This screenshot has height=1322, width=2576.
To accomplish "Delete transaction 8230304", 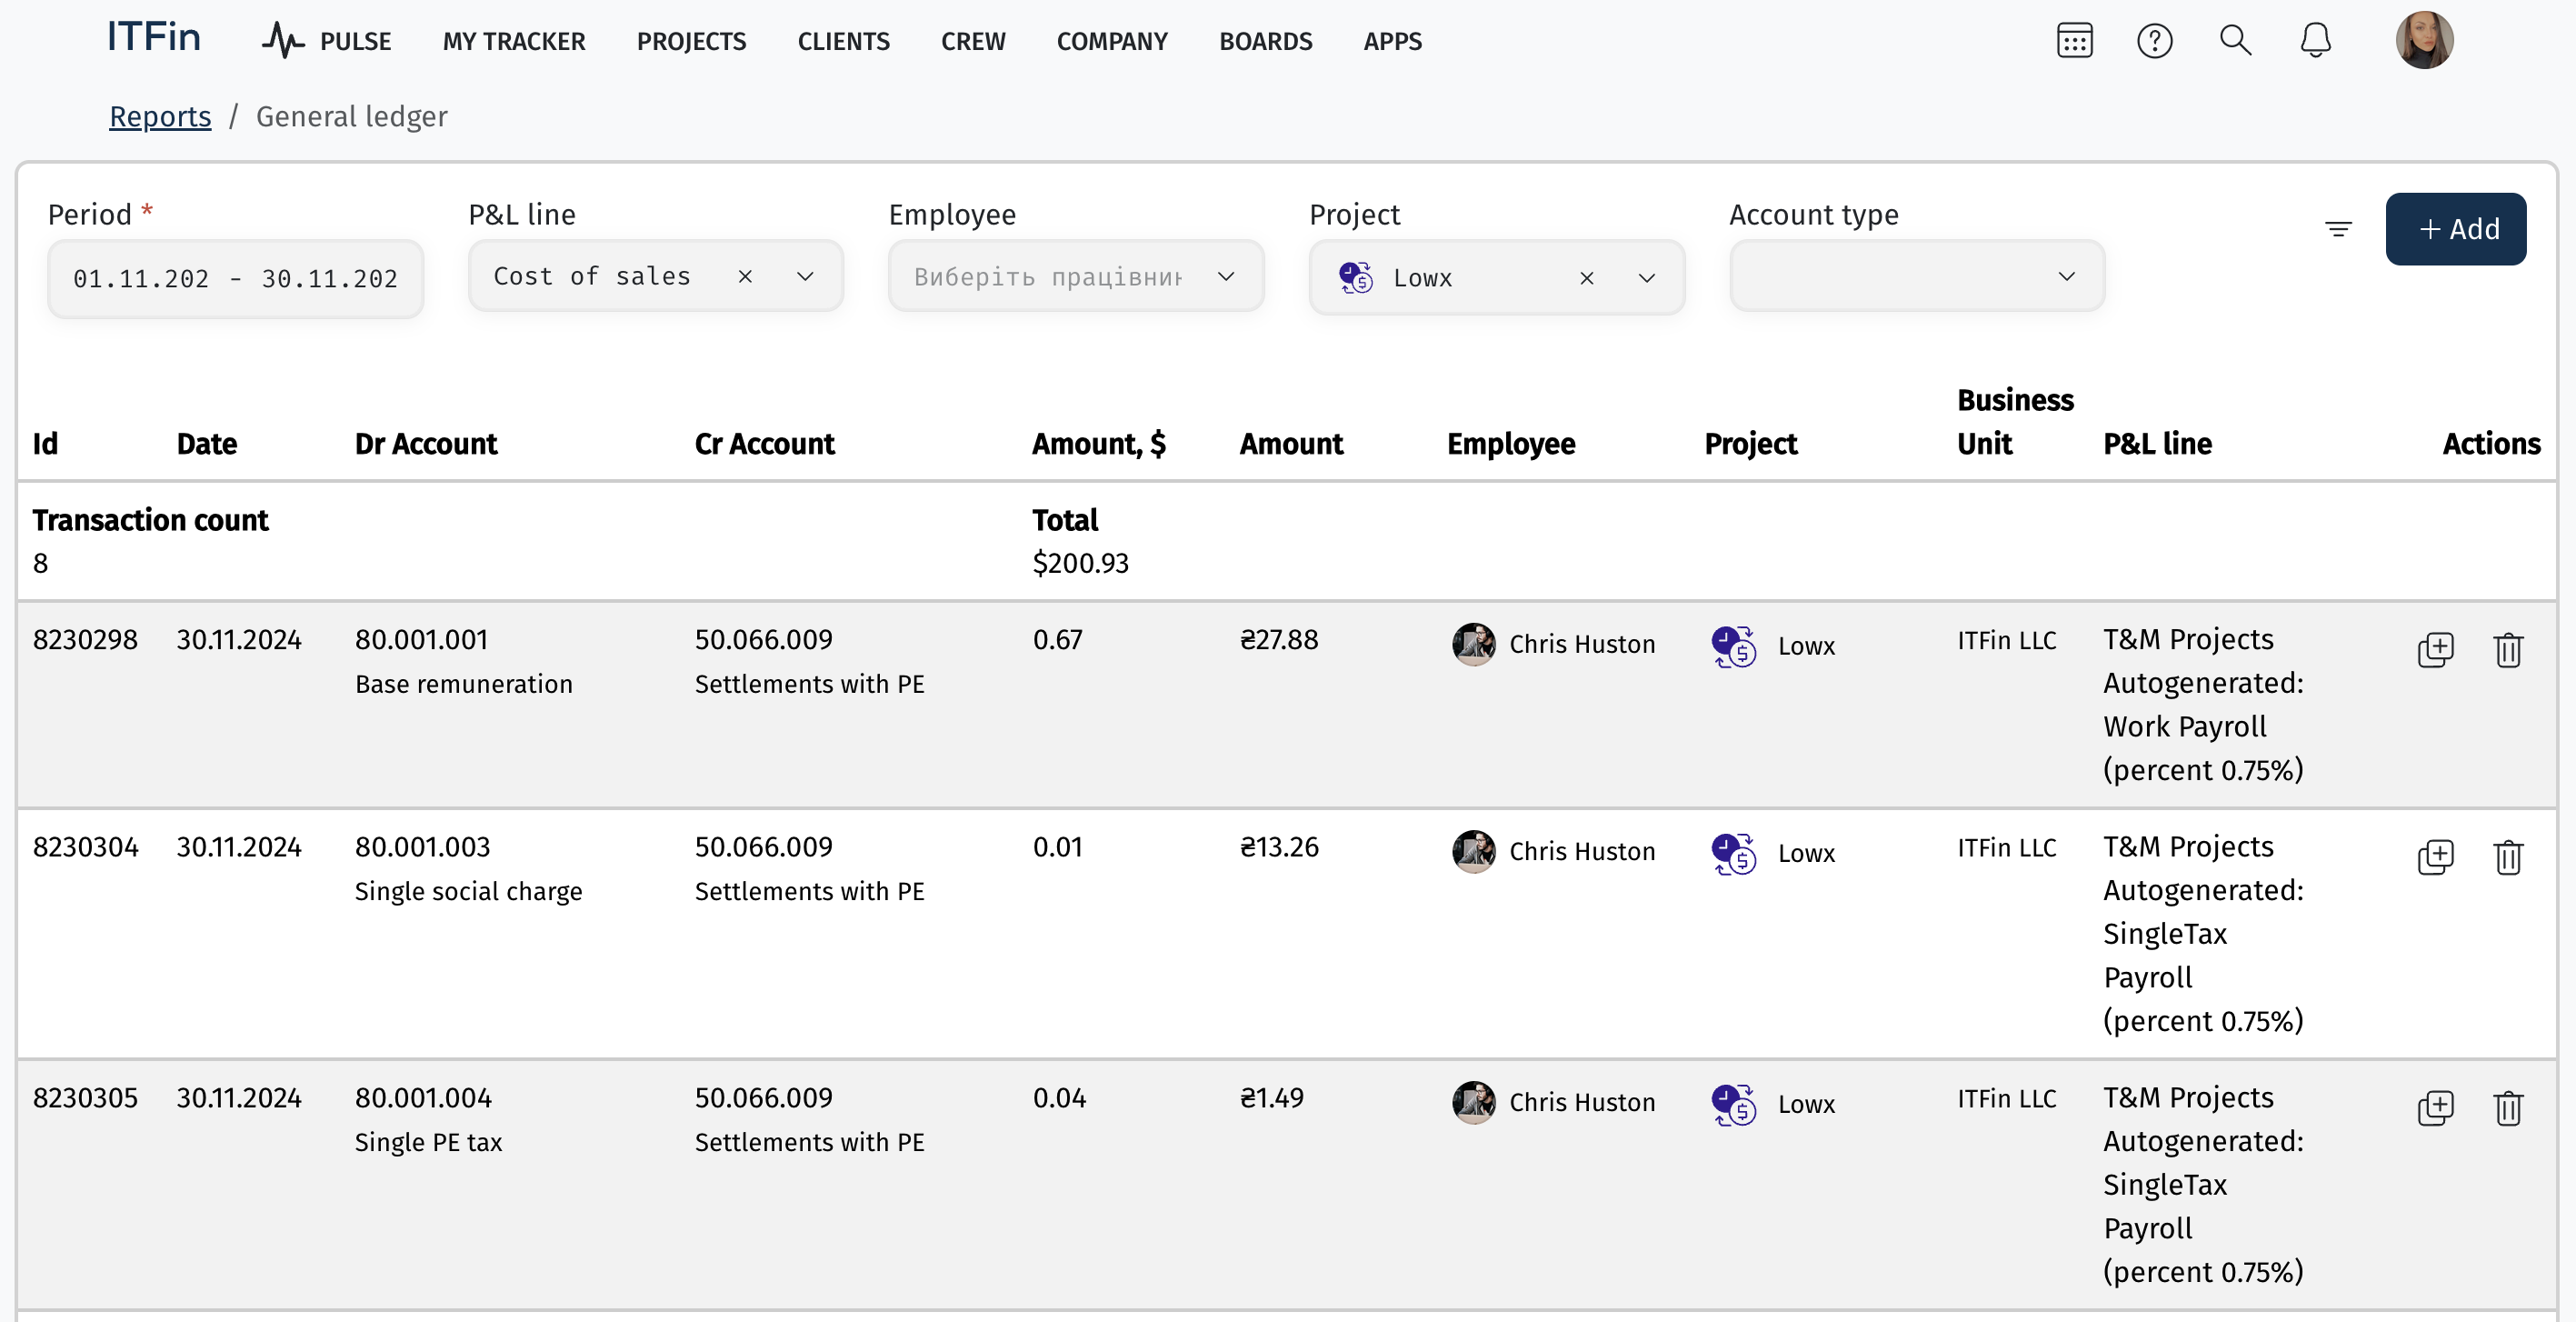I will [2508, 857].
